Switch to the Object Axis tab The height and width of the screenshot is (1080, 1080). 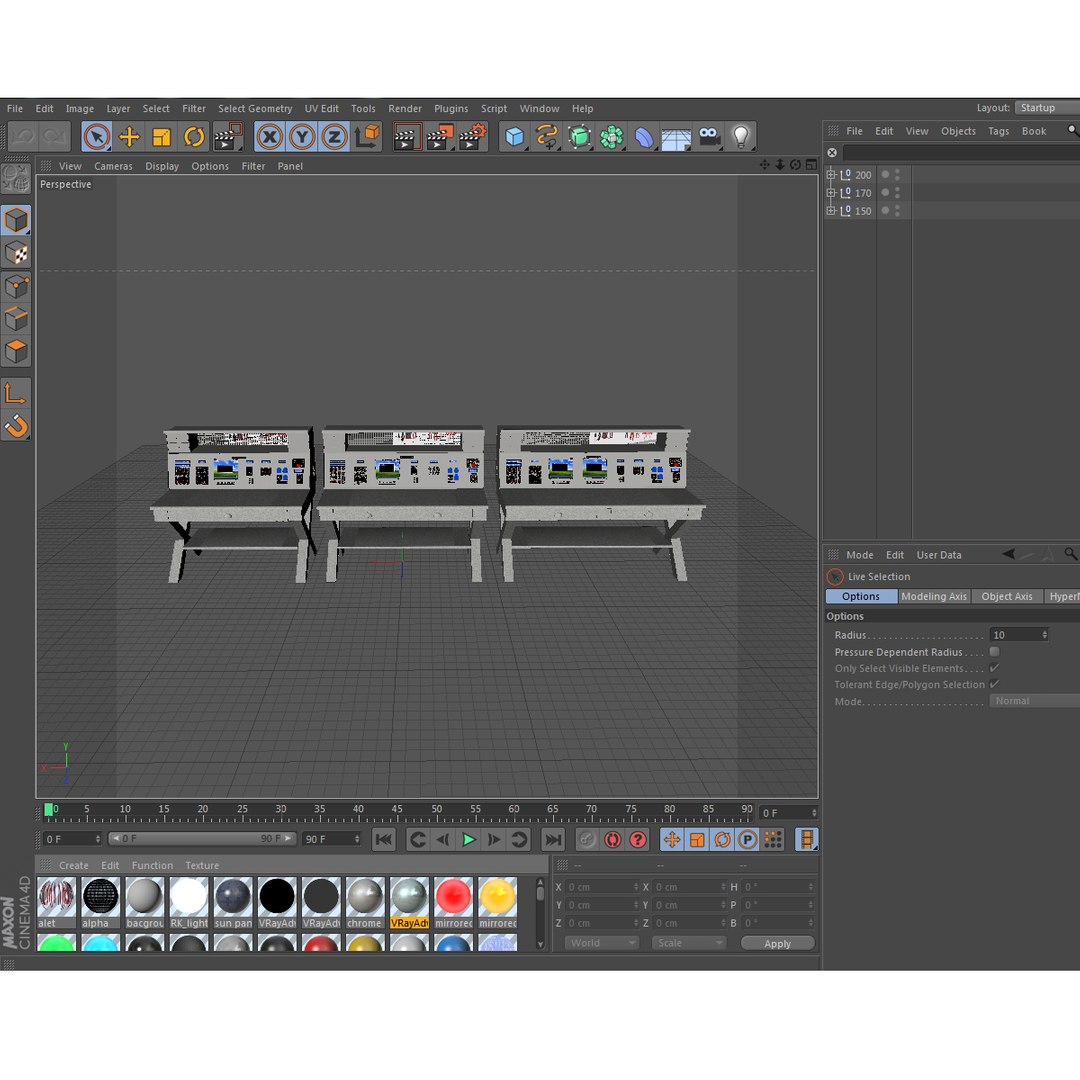1006,596
